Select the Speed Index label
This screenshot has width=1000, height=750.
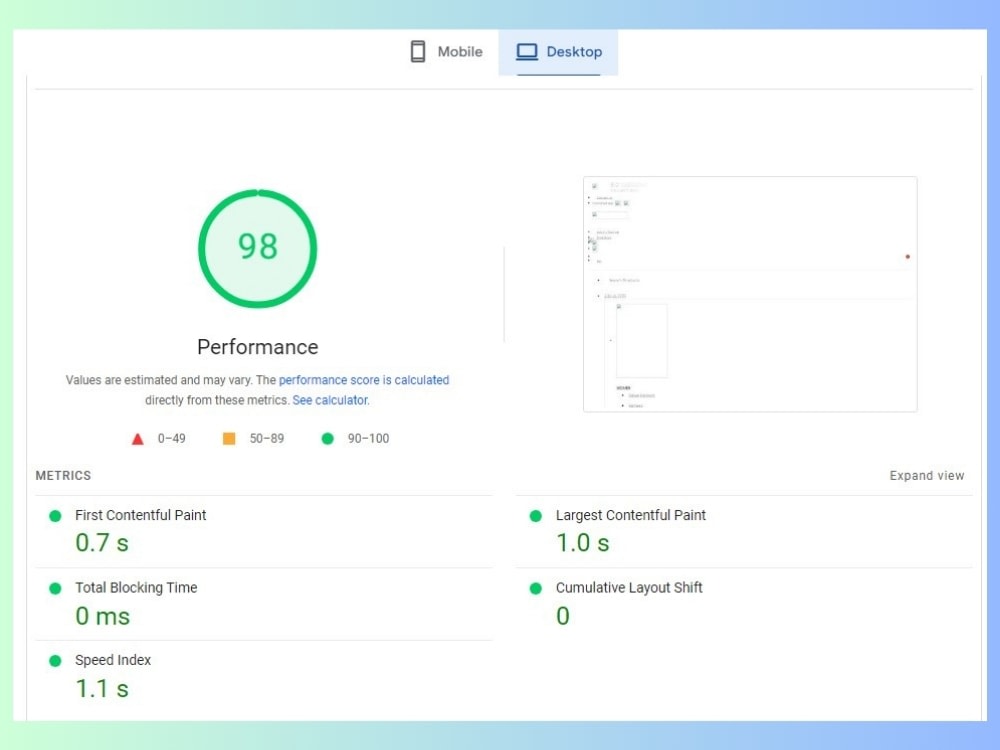(x=113, y=660)
